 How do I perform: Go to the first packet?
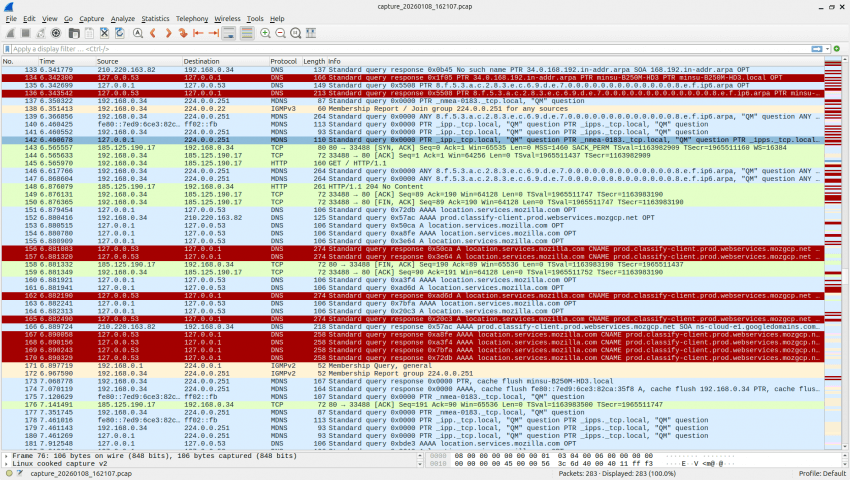199,33
